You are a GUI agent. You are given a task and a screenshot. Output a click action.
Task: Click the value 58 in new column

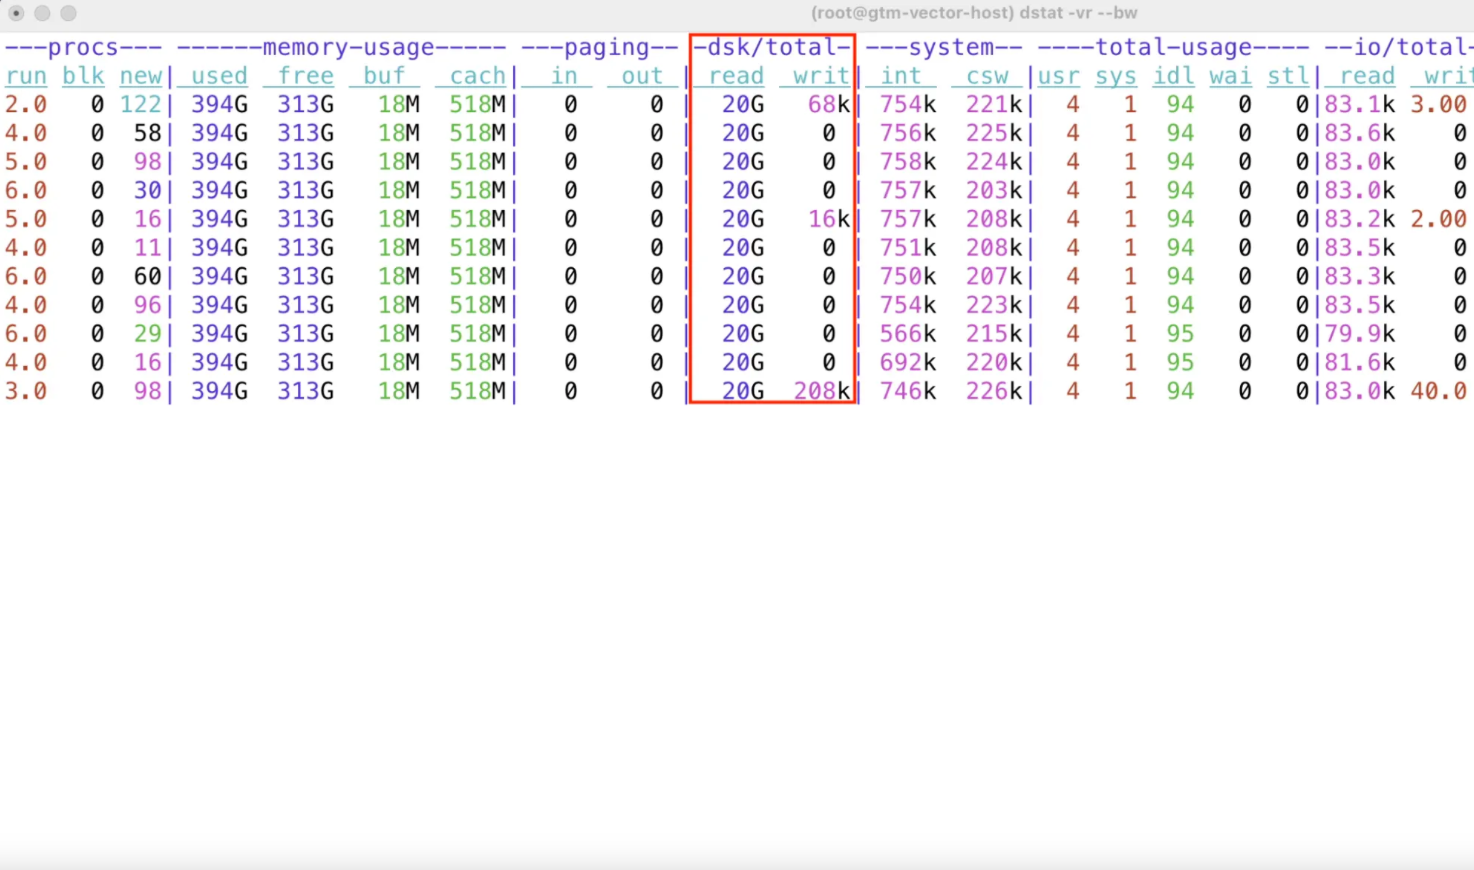point(148,133)
